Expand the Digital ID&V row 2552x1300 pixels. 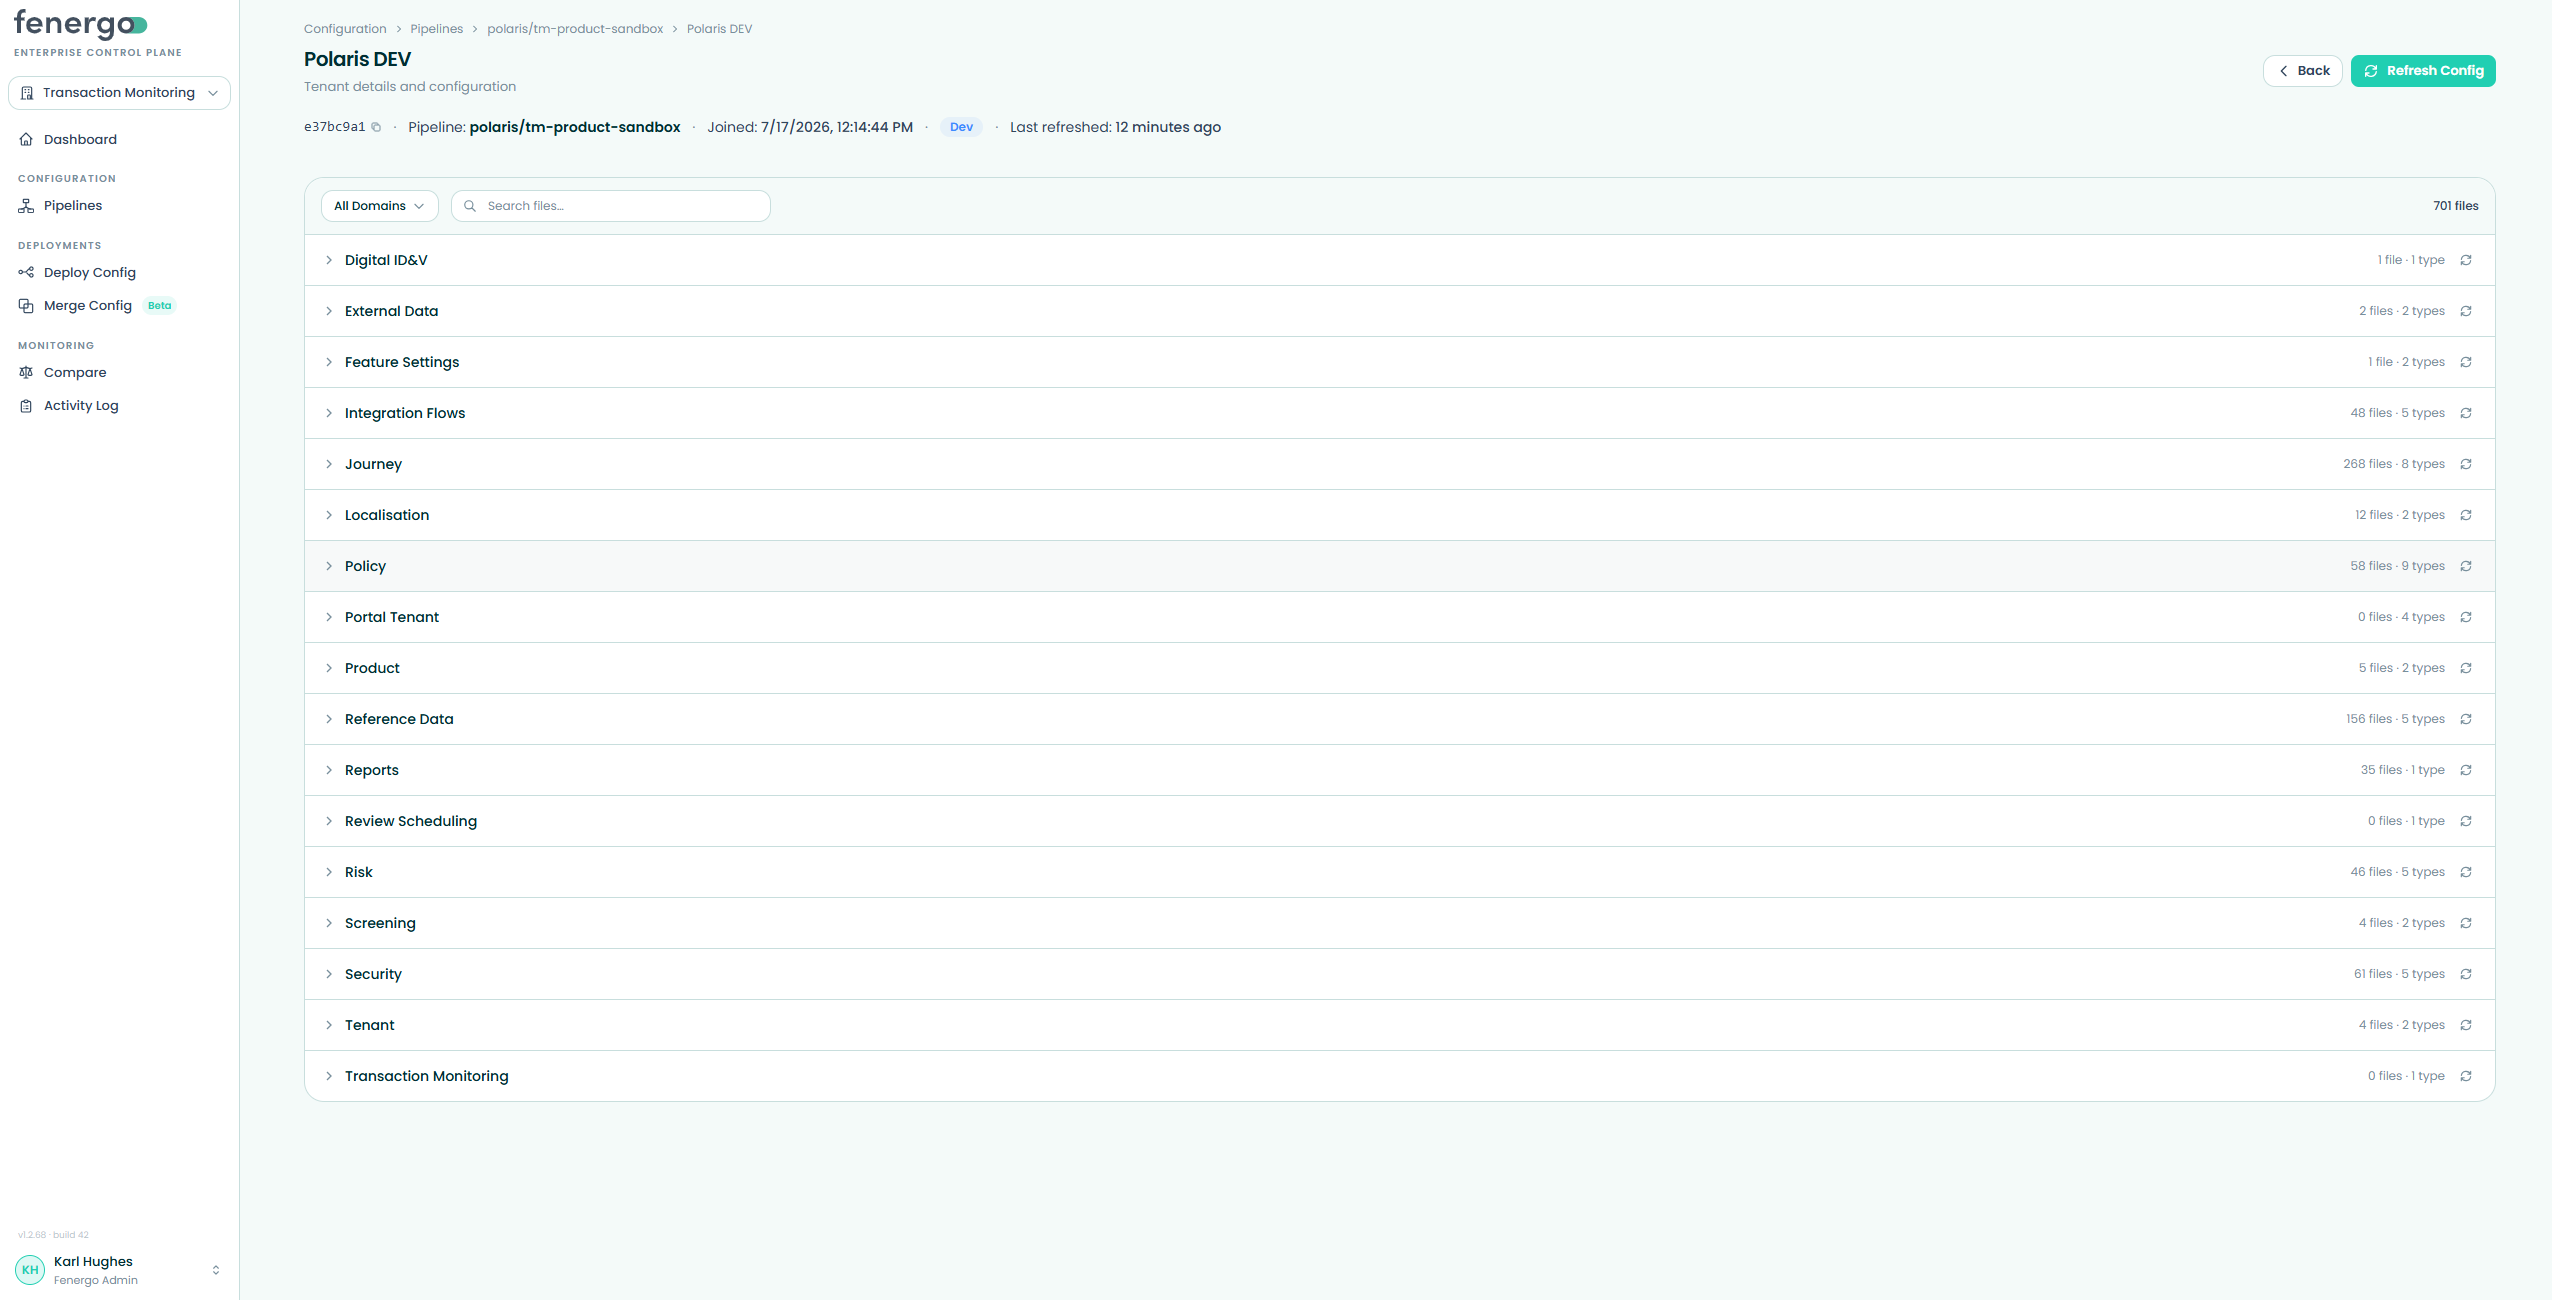click(x=329, y=260)
